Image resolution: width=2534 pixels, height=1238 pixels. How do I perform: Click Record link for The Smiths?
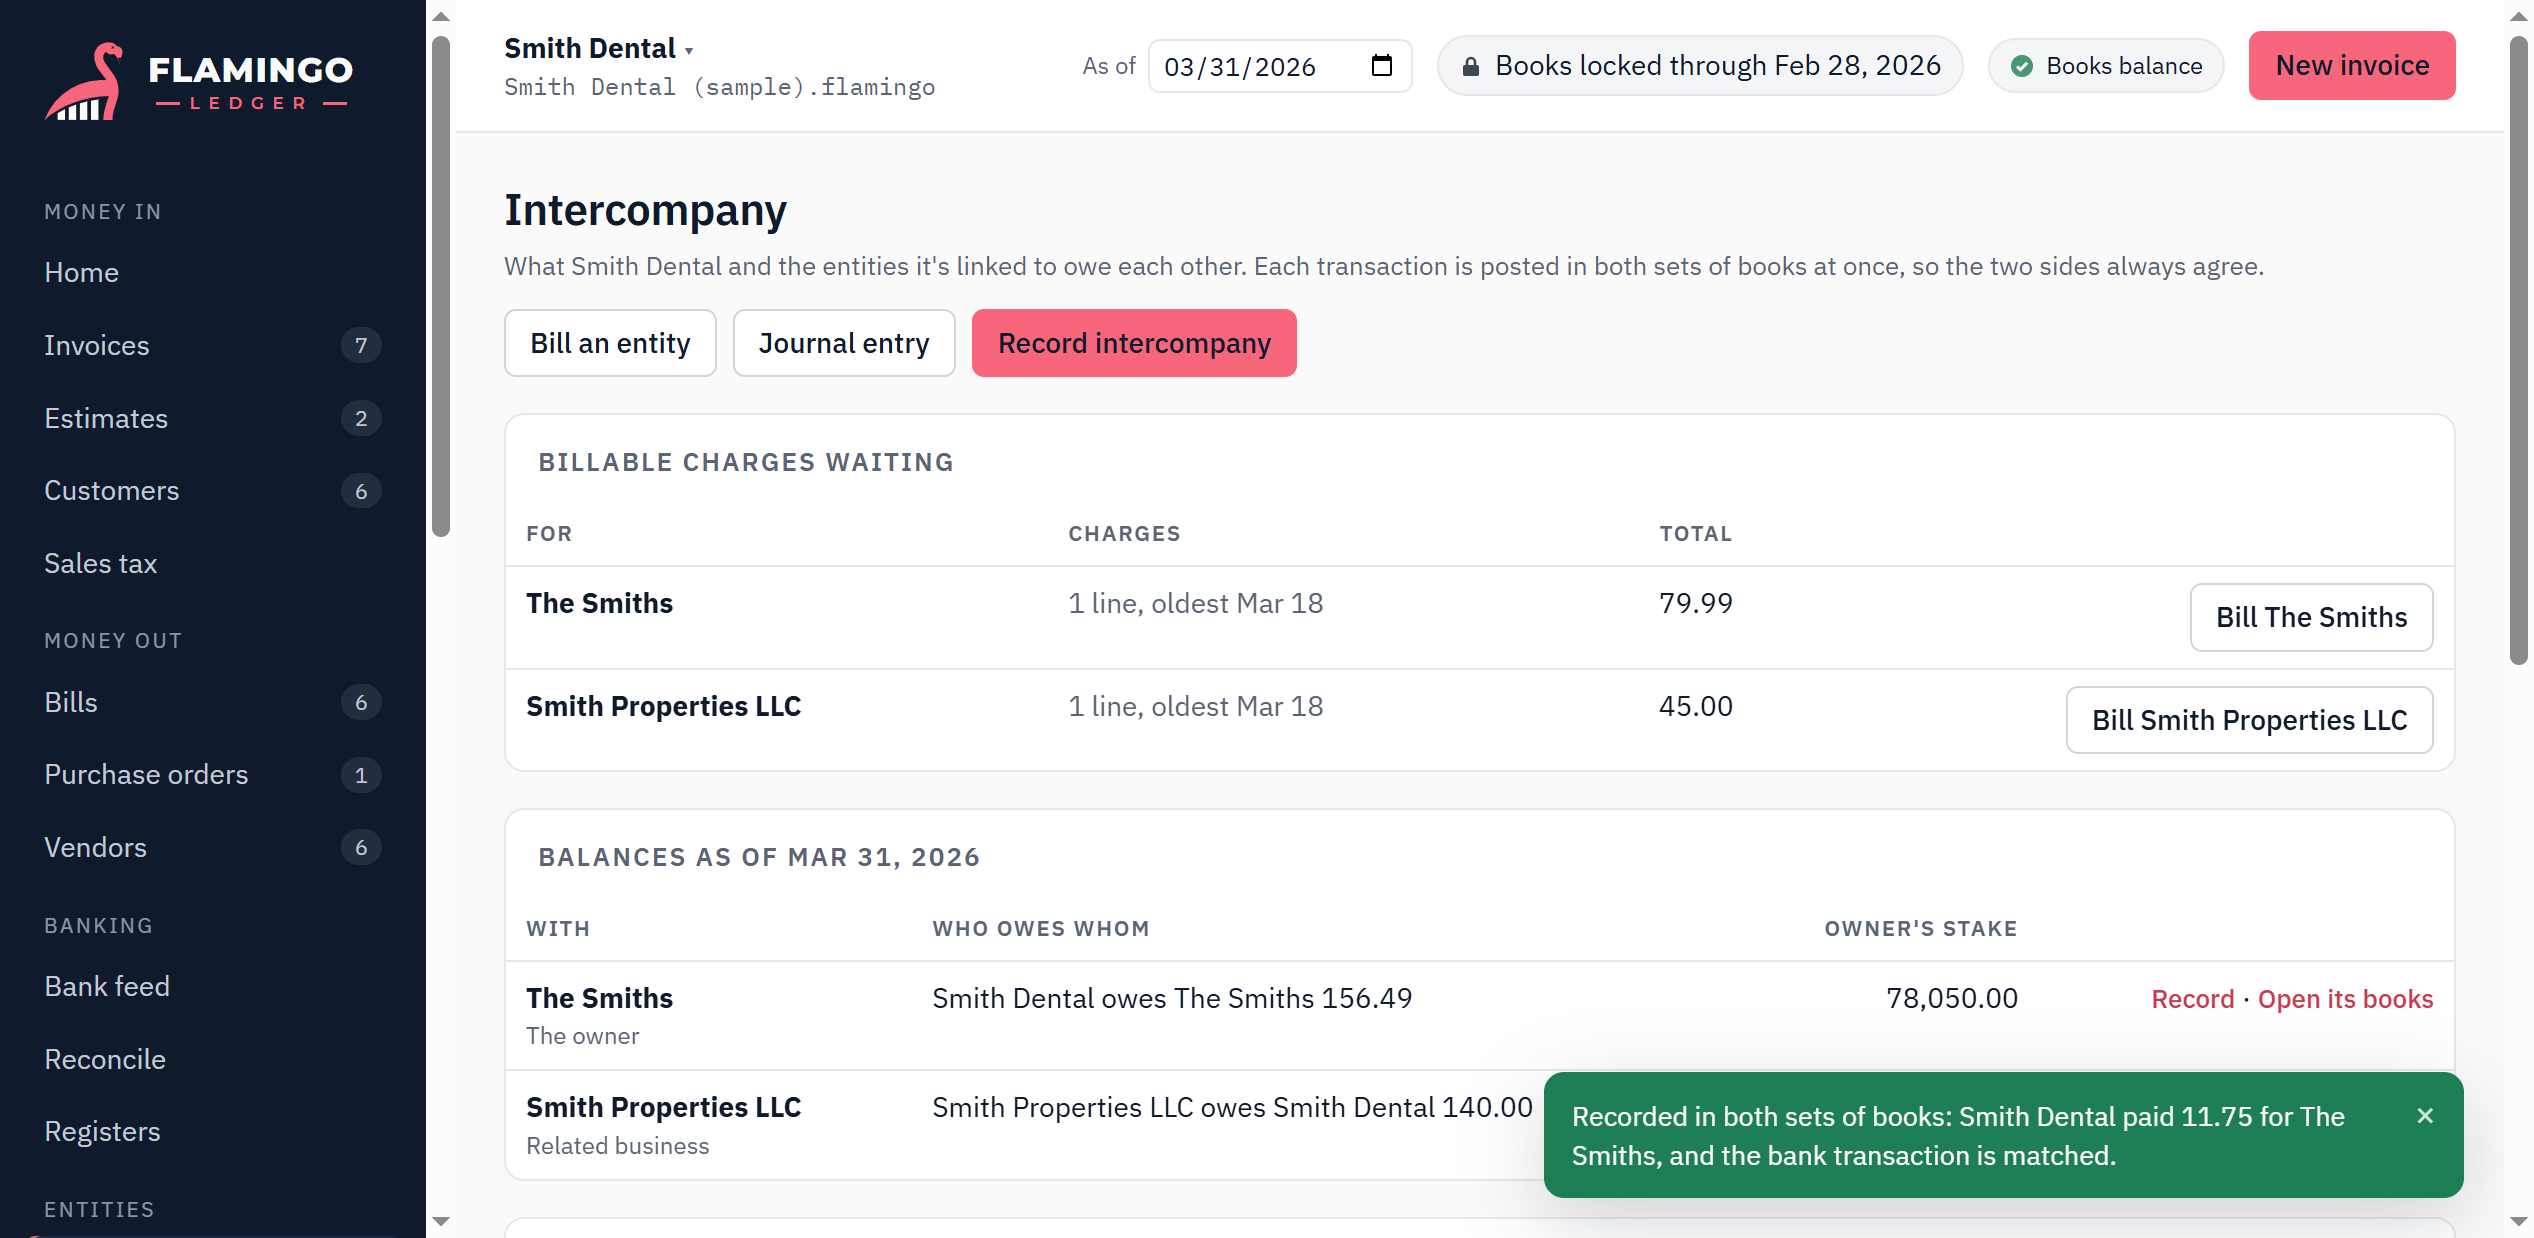2192,999
